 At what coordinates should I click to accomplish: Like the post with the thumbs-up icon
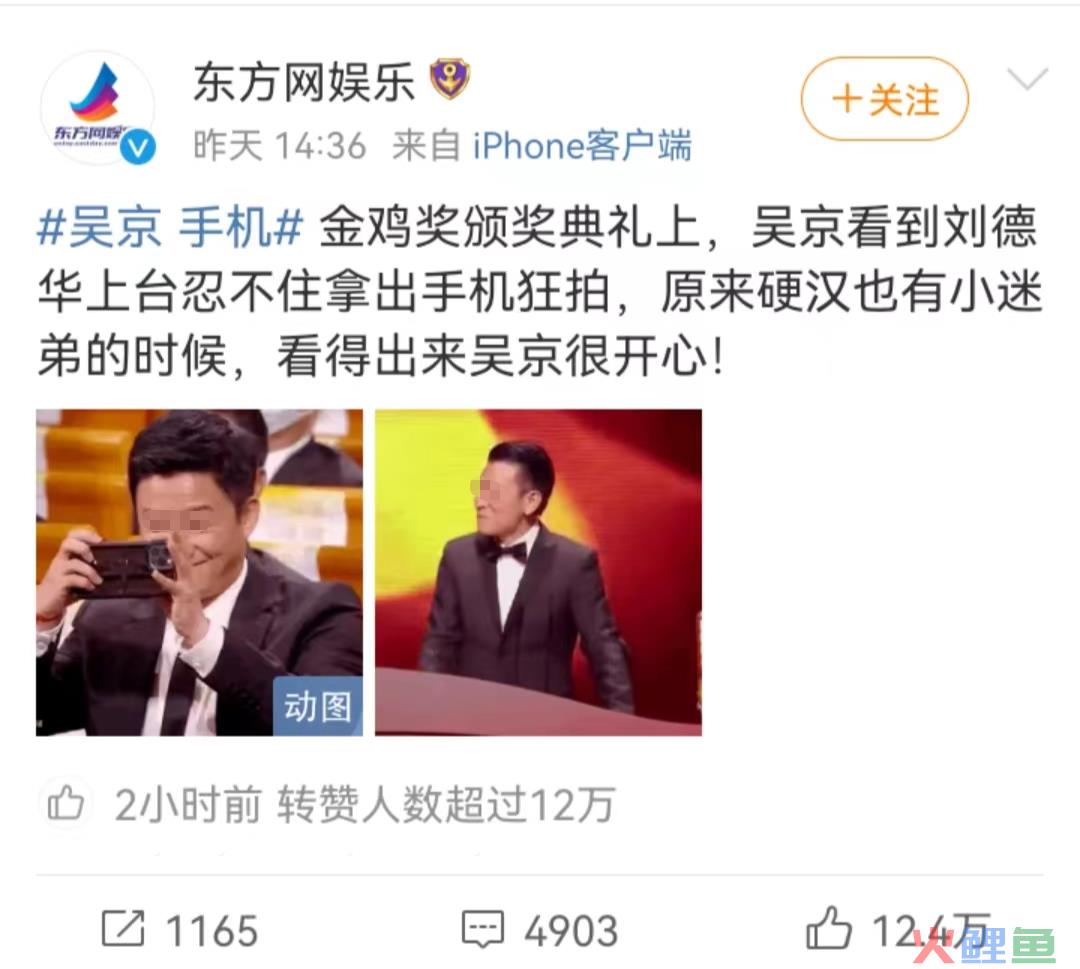click(x=829, y=928)
